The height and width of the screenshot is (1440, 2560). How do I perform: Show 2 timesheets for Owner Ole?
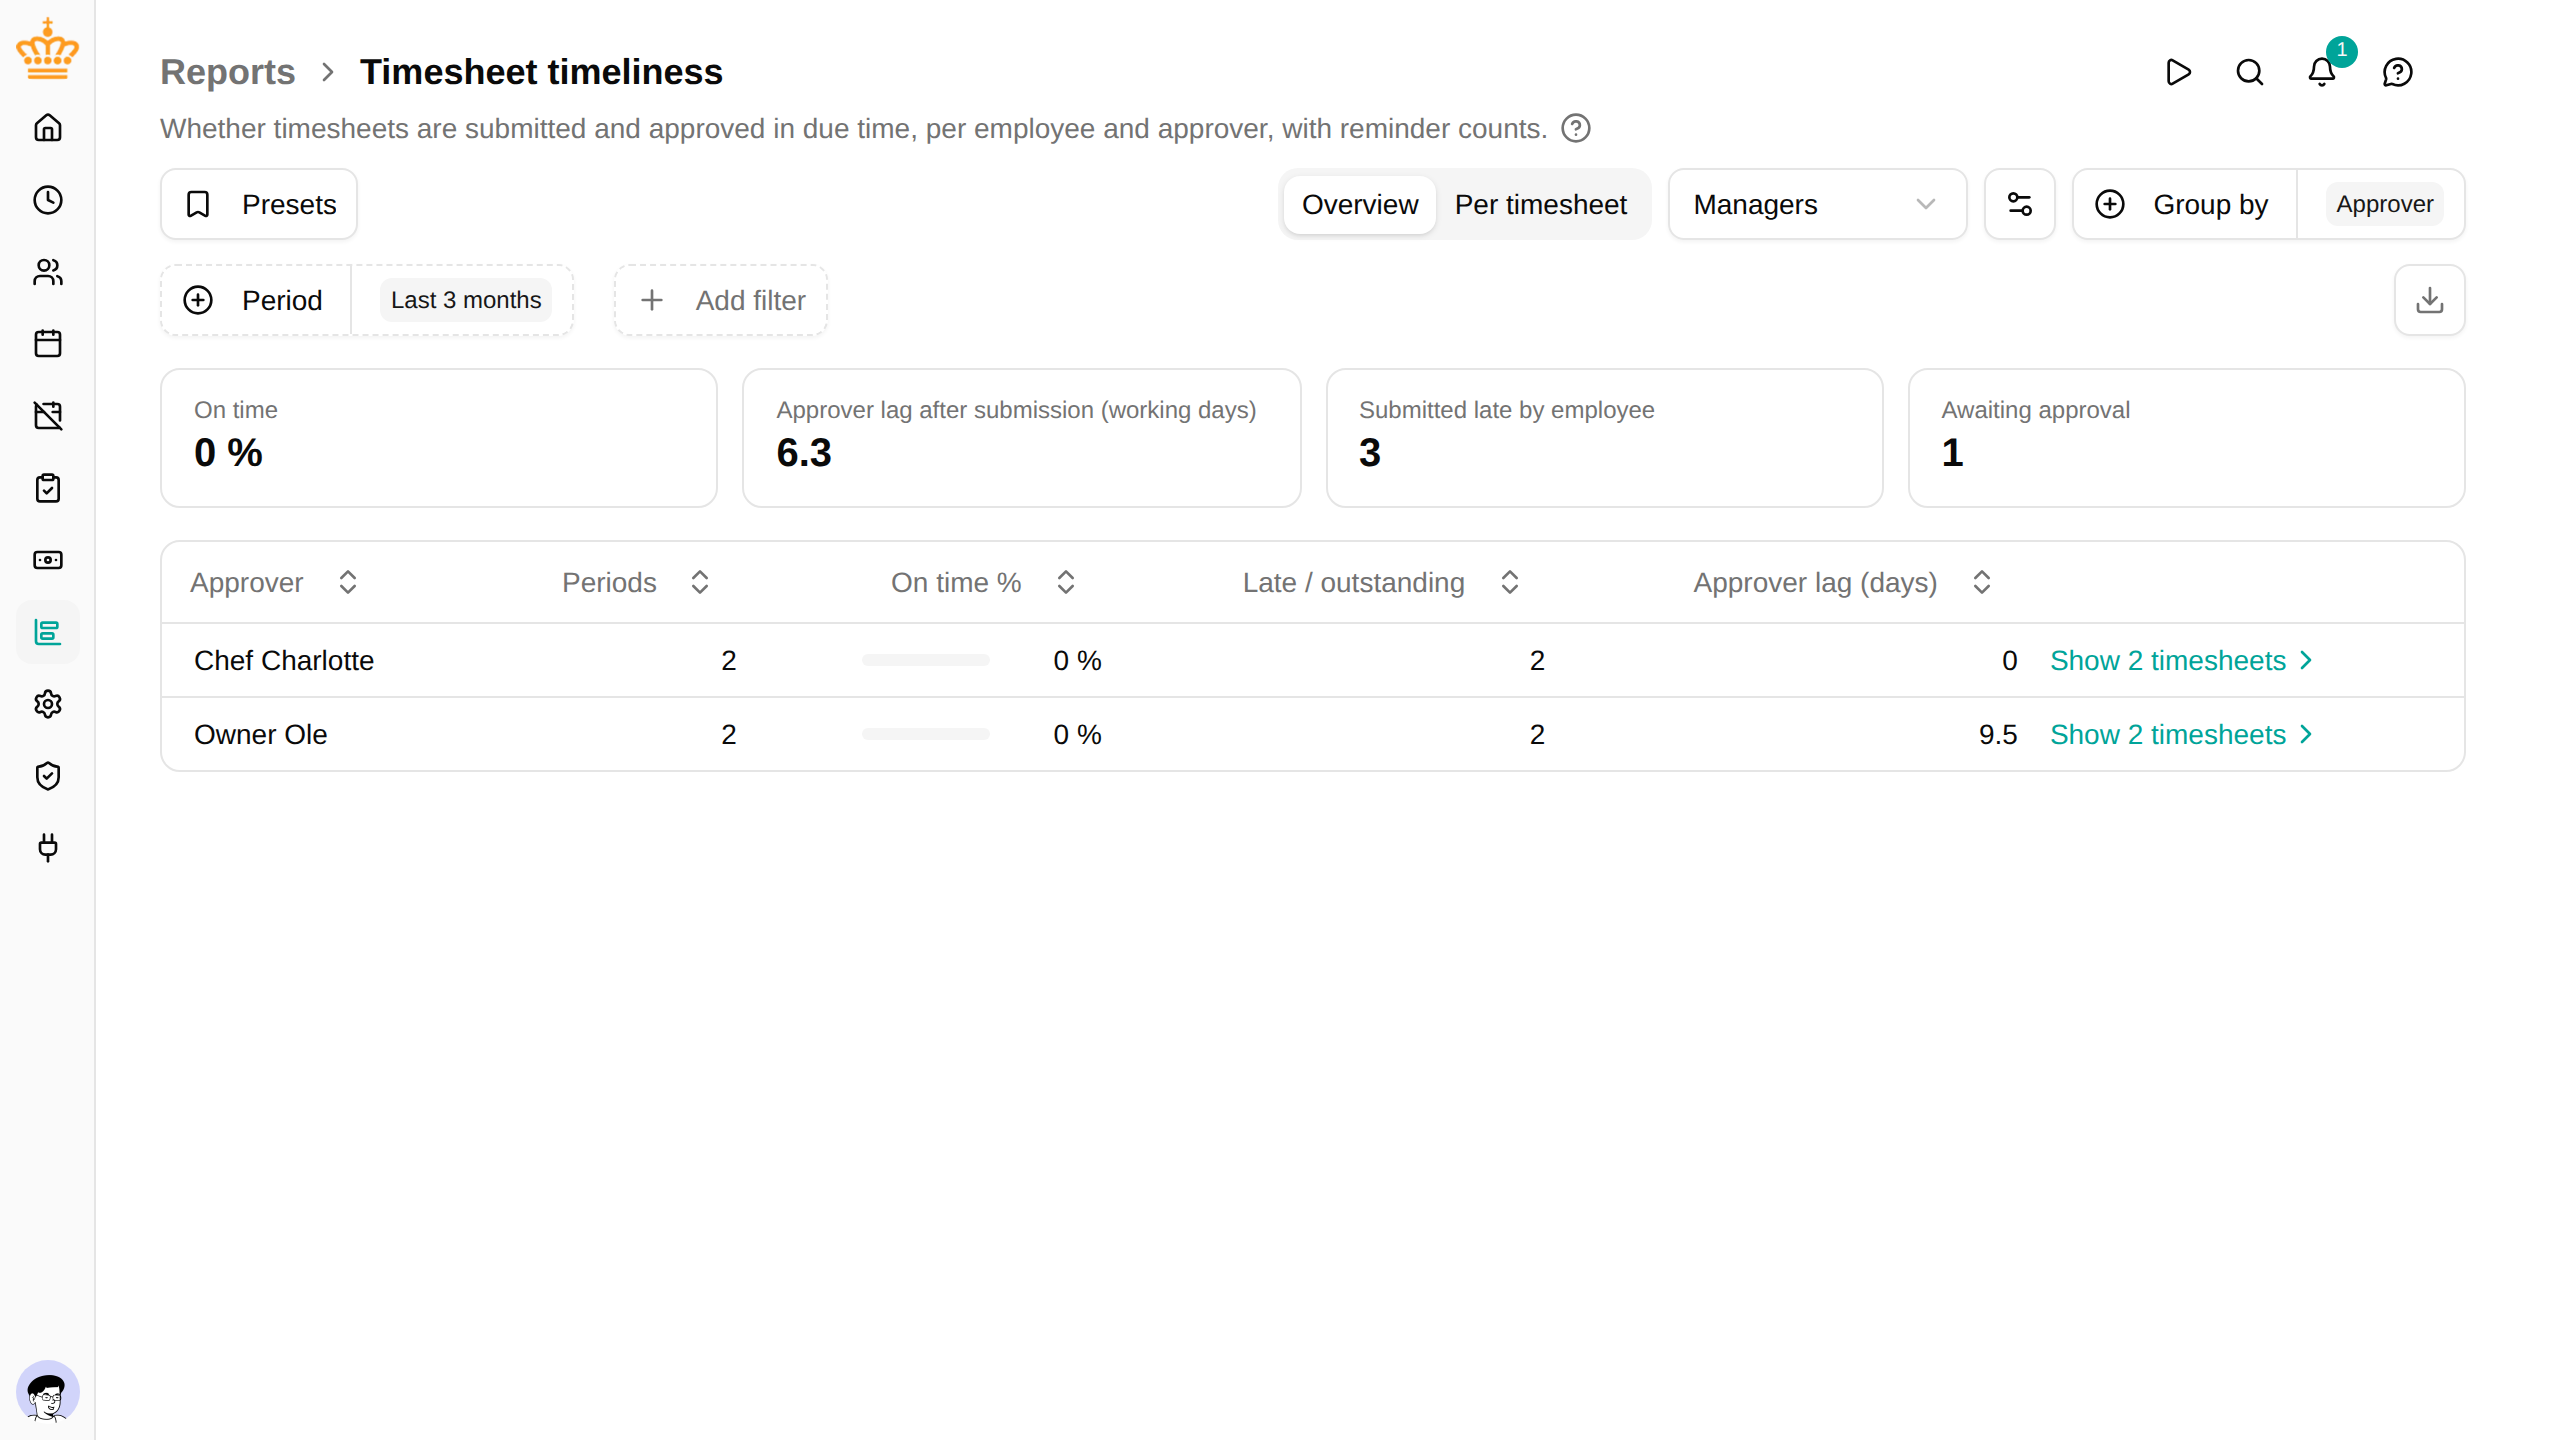[x=2182, y=734]
